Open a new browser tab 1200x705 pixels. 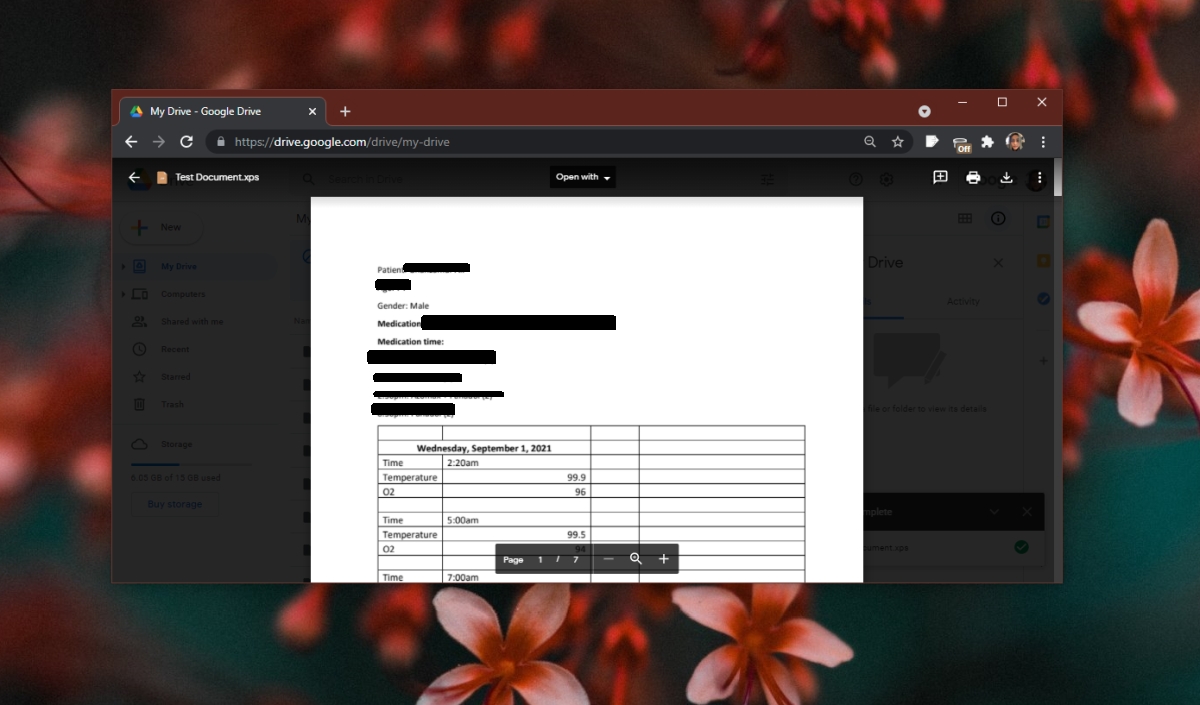(x=345, y=111)
